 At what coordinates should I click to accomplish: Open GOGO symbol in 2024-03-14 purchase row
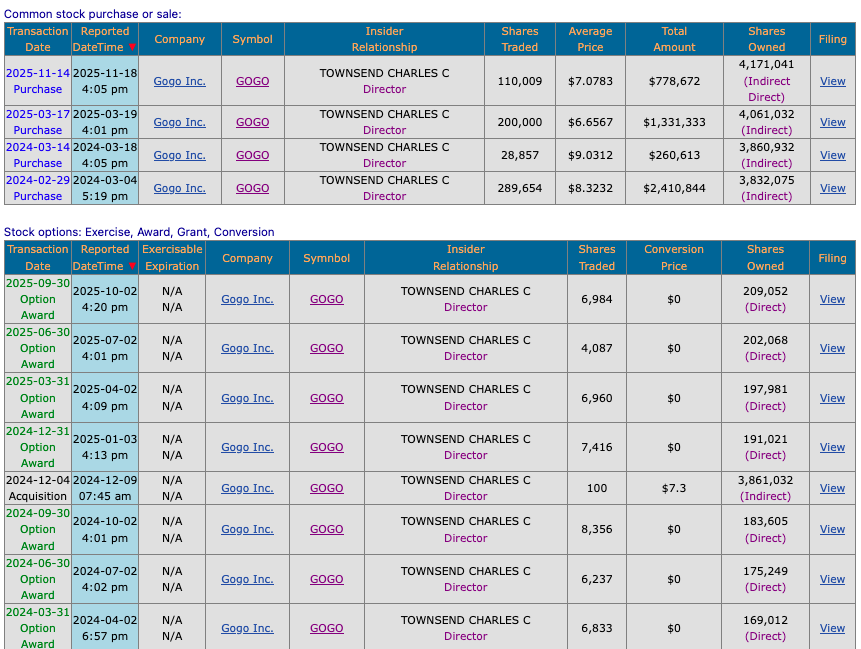click(x=253, y=155)
